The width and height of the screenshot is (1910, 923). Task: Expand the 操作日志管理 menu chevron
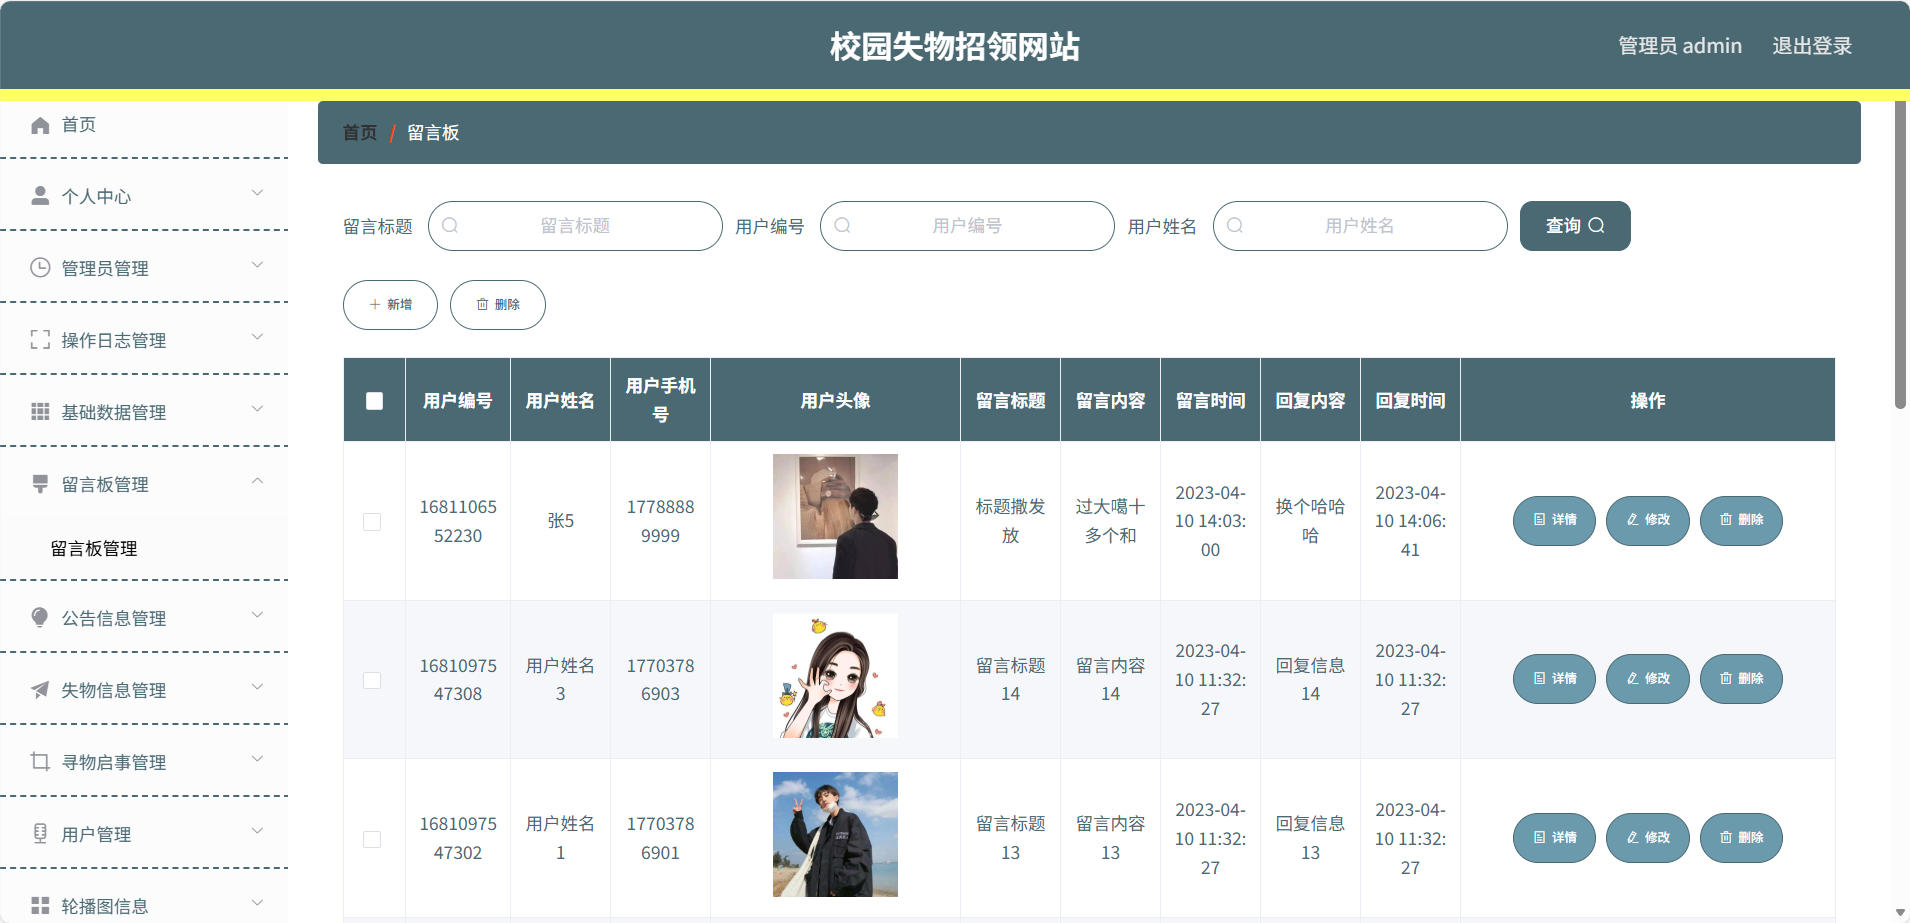[257, 337]
